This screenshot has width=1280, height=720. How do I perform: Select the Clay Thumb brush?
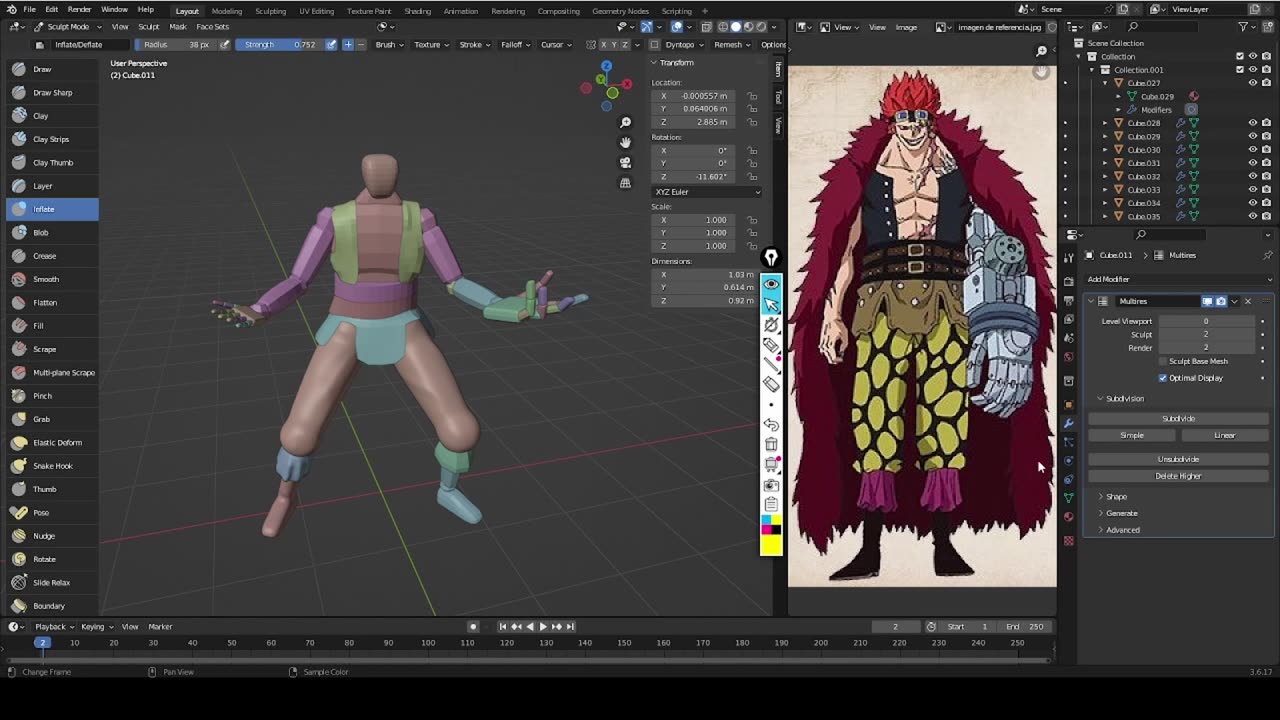pyautogui.click(x=52, y=162)
